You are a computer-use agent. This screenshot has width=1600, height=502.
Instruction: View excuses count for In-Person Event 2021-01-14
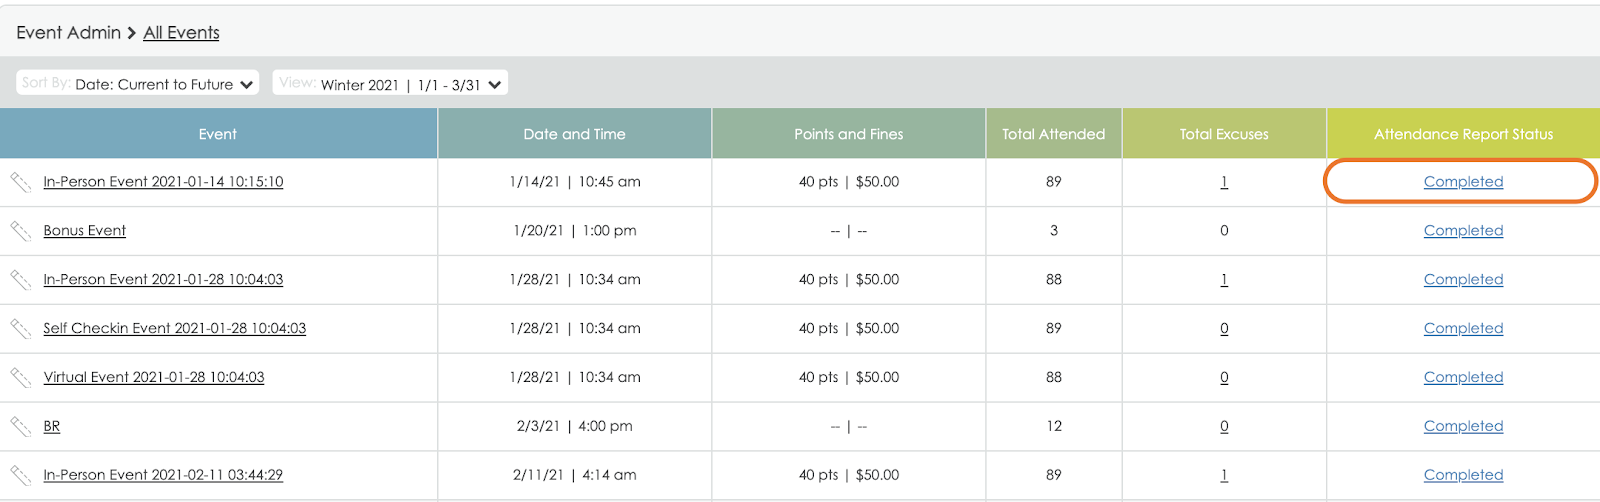coord(1224,182)
